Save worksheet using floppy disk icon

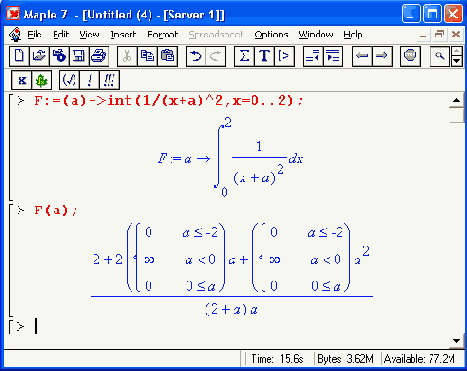(x=79, y=56)
